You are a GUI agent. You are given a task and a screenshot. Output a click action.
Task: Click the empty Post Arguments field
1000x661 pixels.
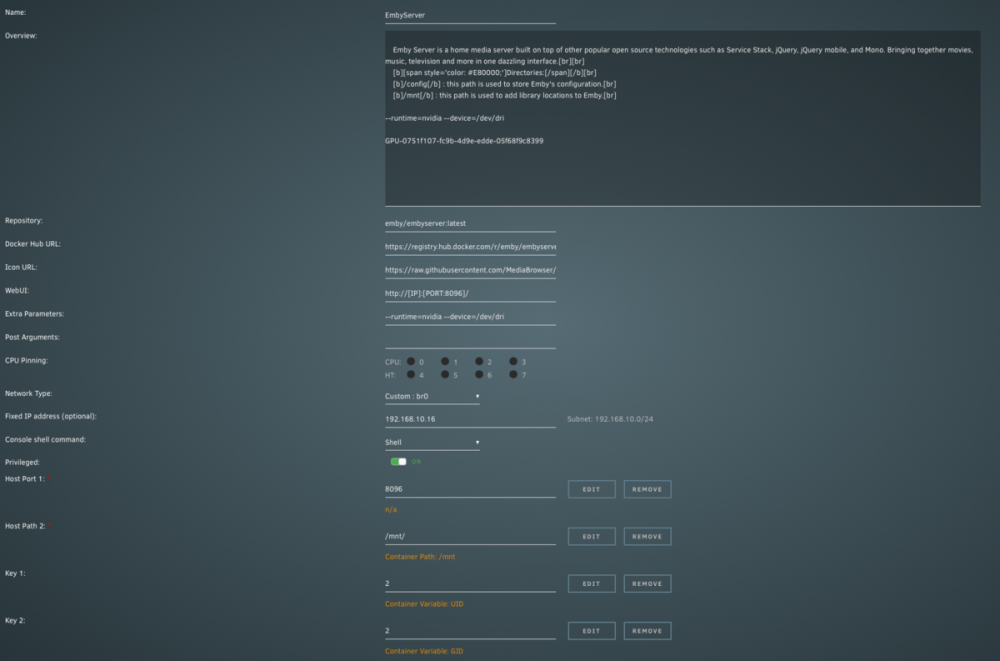coord(470,340)
